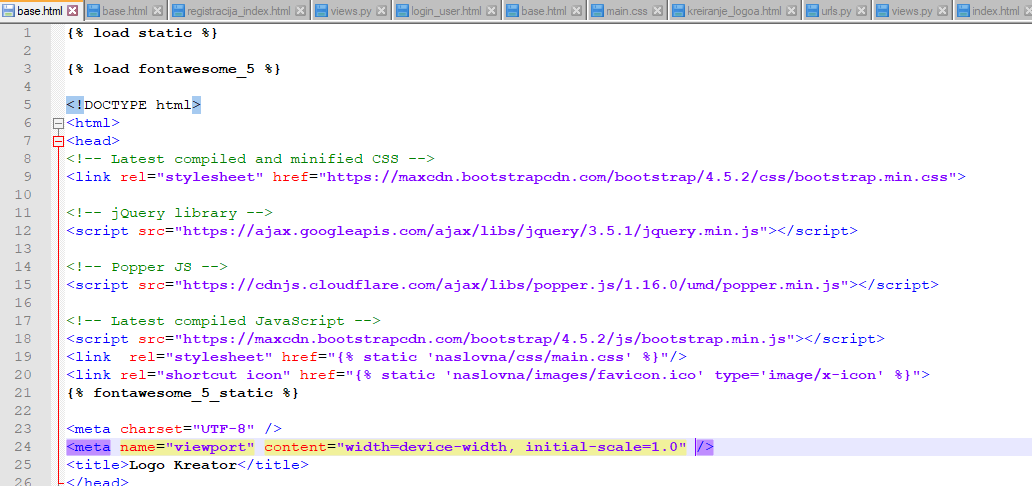Viewport: 1032px width, 486px height.
Task: Open the kreiranje_logoa.html tab
Action: 733,11
